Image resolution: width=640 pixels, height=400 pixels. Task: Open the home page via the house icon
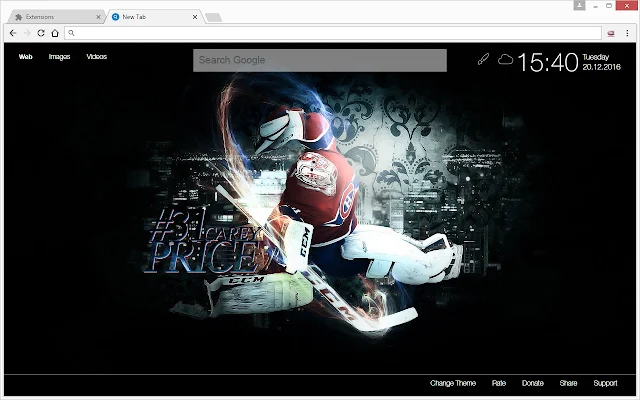(55, 33)
